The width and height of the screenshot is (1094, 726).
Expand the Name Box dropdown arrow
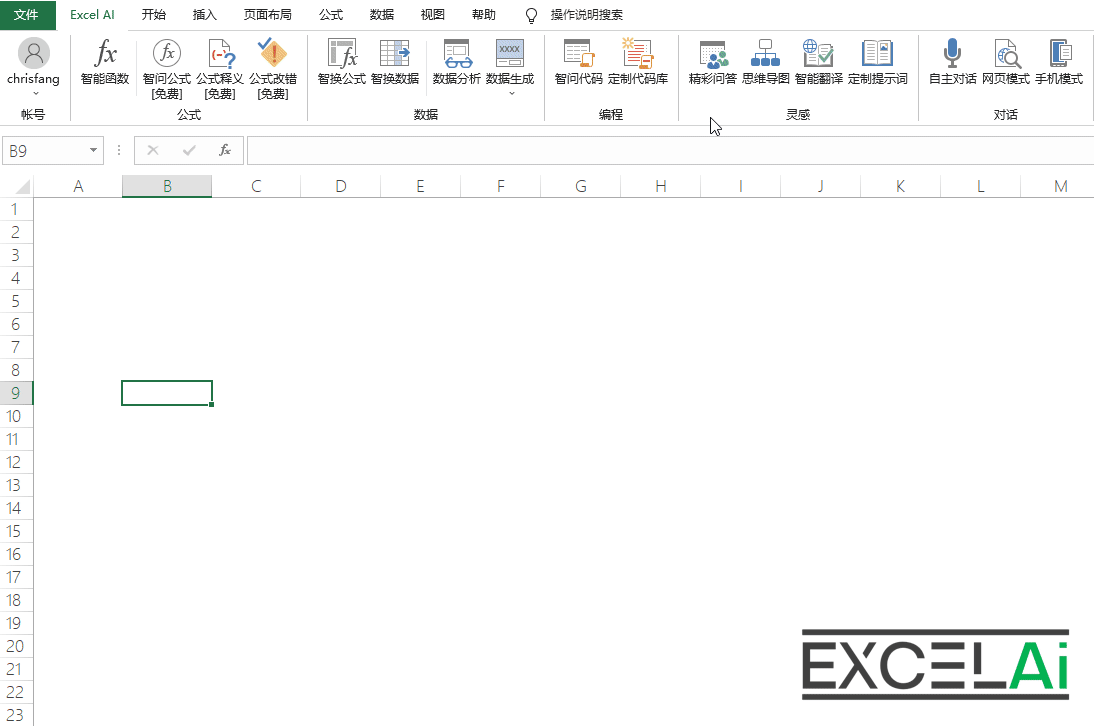[93, 151]
